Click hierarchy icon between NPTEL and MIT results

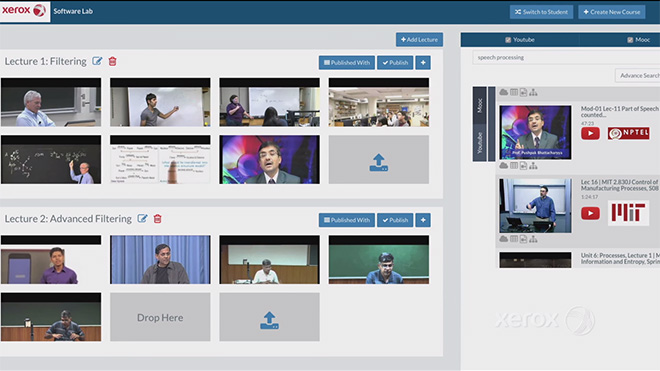533,166
